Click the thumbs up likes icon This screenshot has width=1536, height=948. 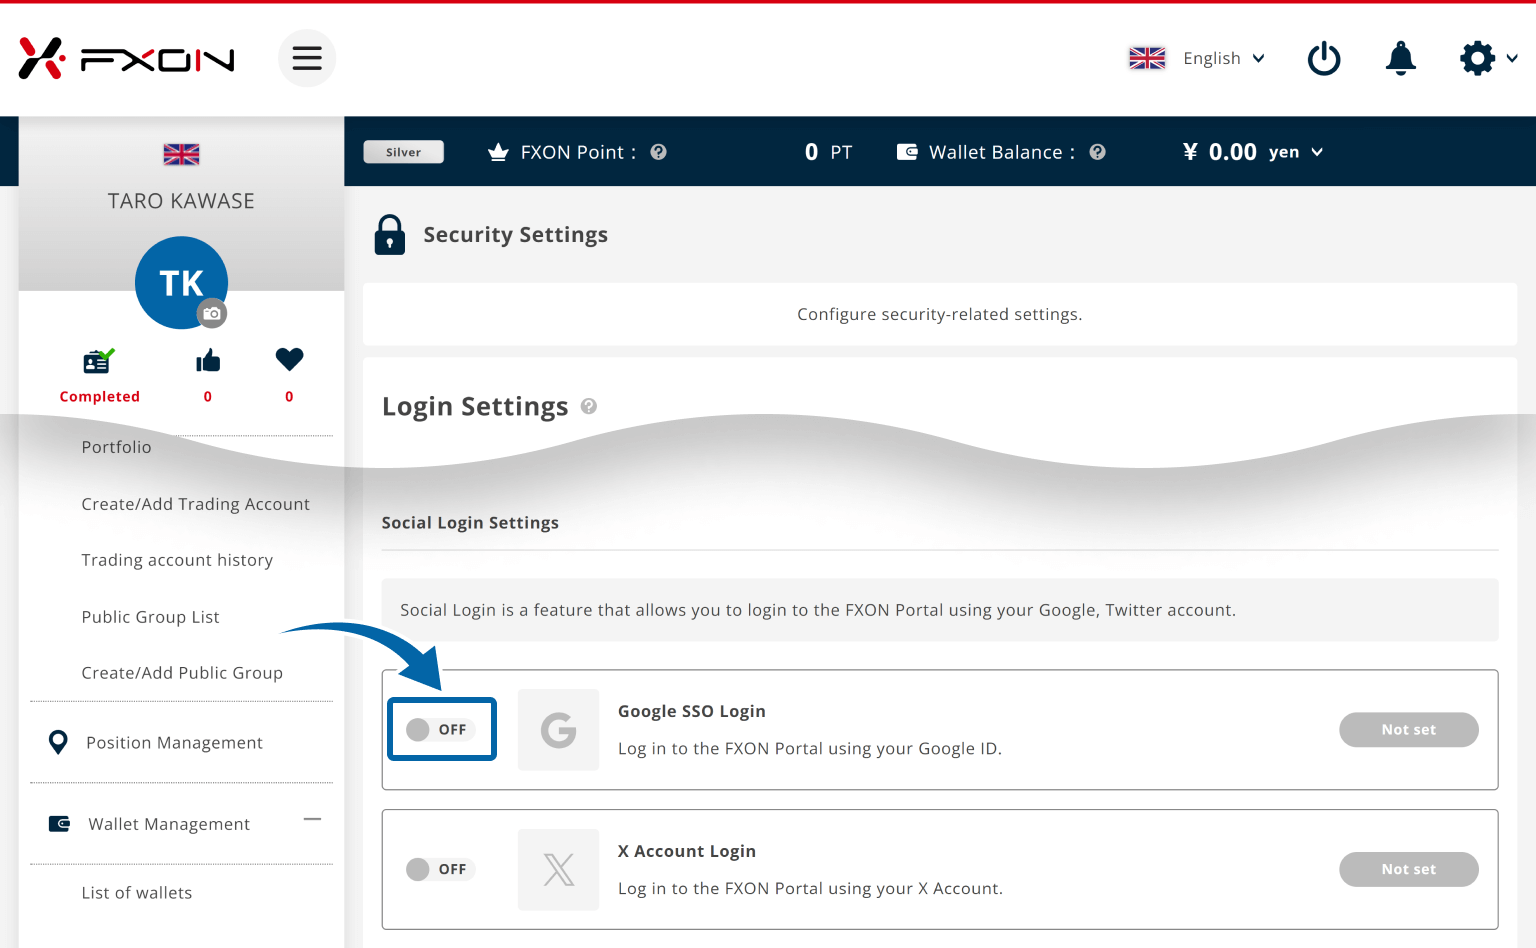[208, 360]
